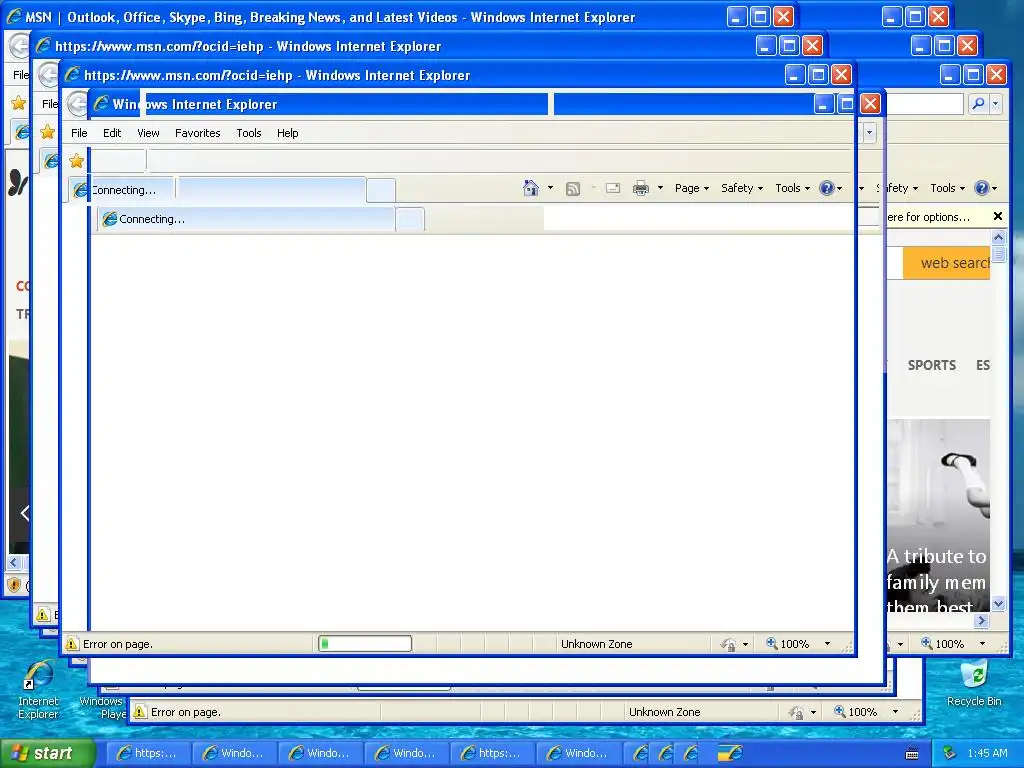The height and width of the screenshot is (768, 1024).
Task: Expand the Print dropdown arrow
Action: [660, 188]
